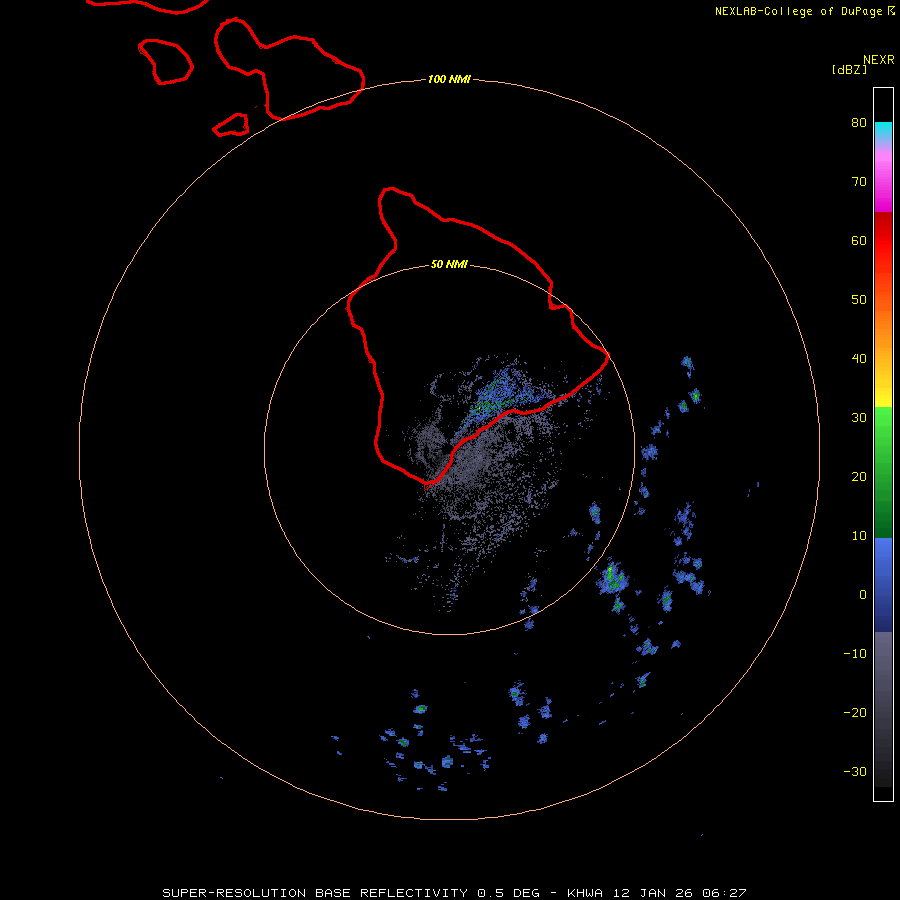This screenshot has width=900, height=900.
Task: Click the dBZ unit label above the scale
Action: pyautogui.click(x=849, y=69)
